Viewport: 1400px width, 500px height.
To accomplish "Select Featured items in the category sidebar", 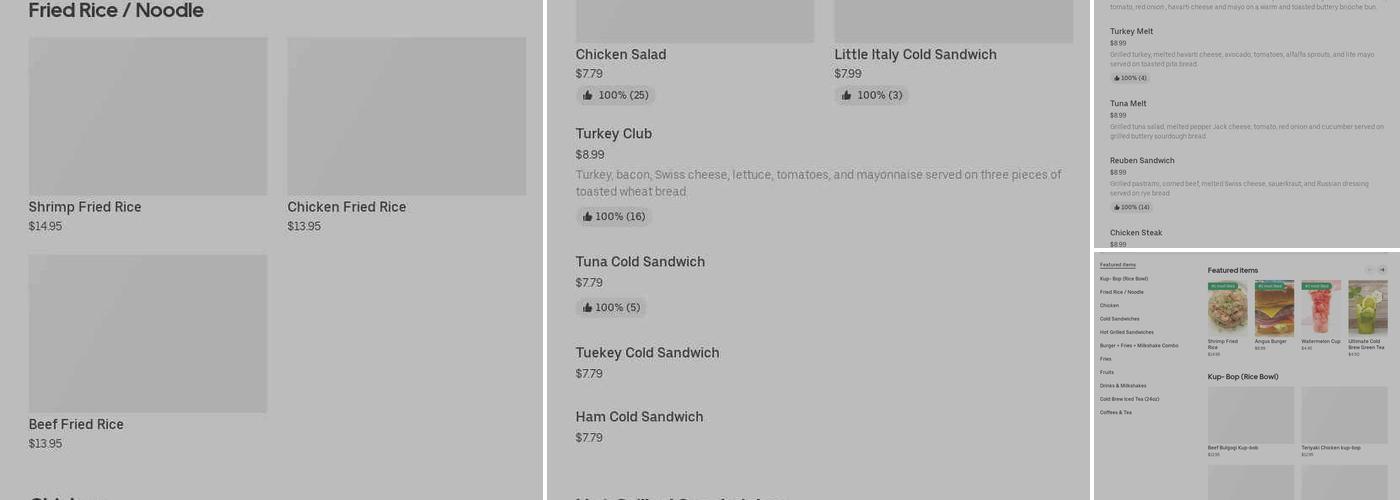I will 1117,265.
